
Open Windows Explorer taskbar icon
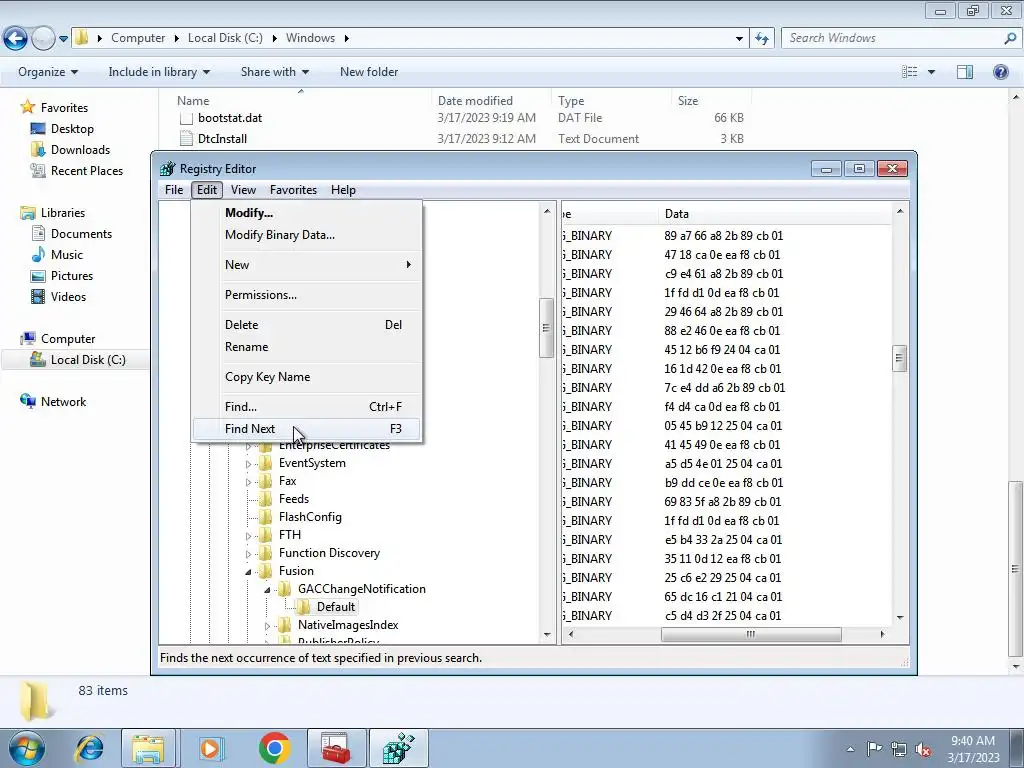pyautogui.click(x=148, y=748)
